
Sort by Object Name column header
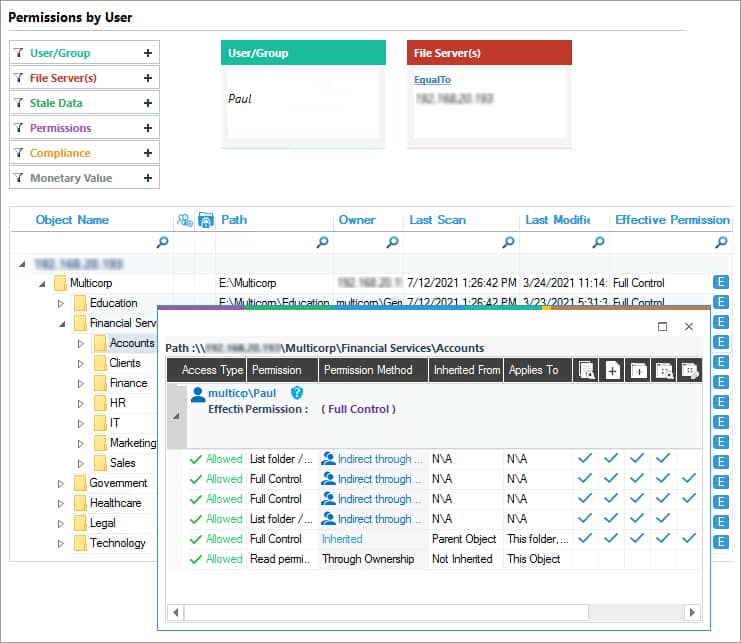72,220
